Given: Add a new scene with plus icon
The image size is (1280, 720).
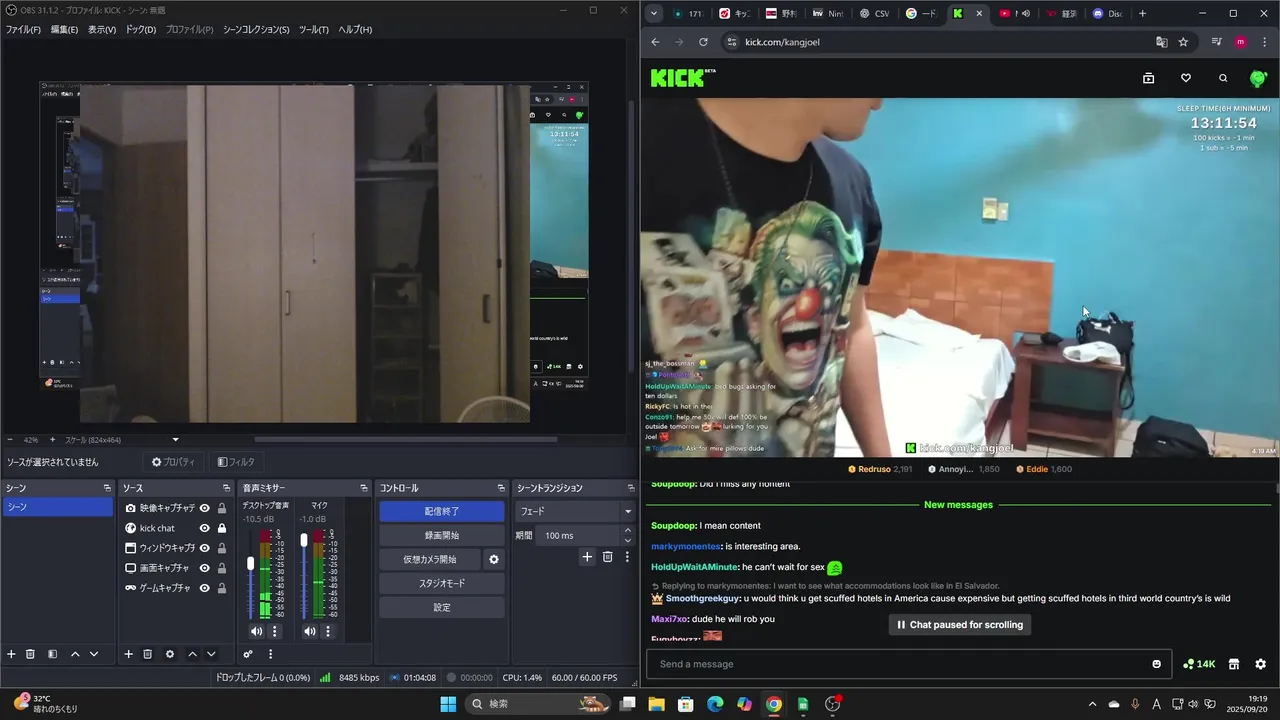Looking at the screenshot, I should (x=12, y=654).
